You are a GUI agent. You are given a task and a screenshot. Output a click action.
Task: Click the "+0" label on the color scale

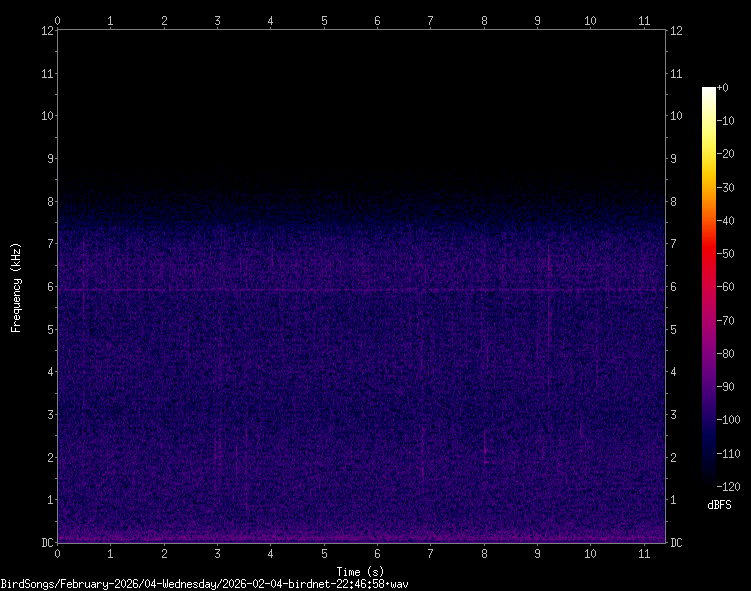pyautogui.click(x=723, y=89)
